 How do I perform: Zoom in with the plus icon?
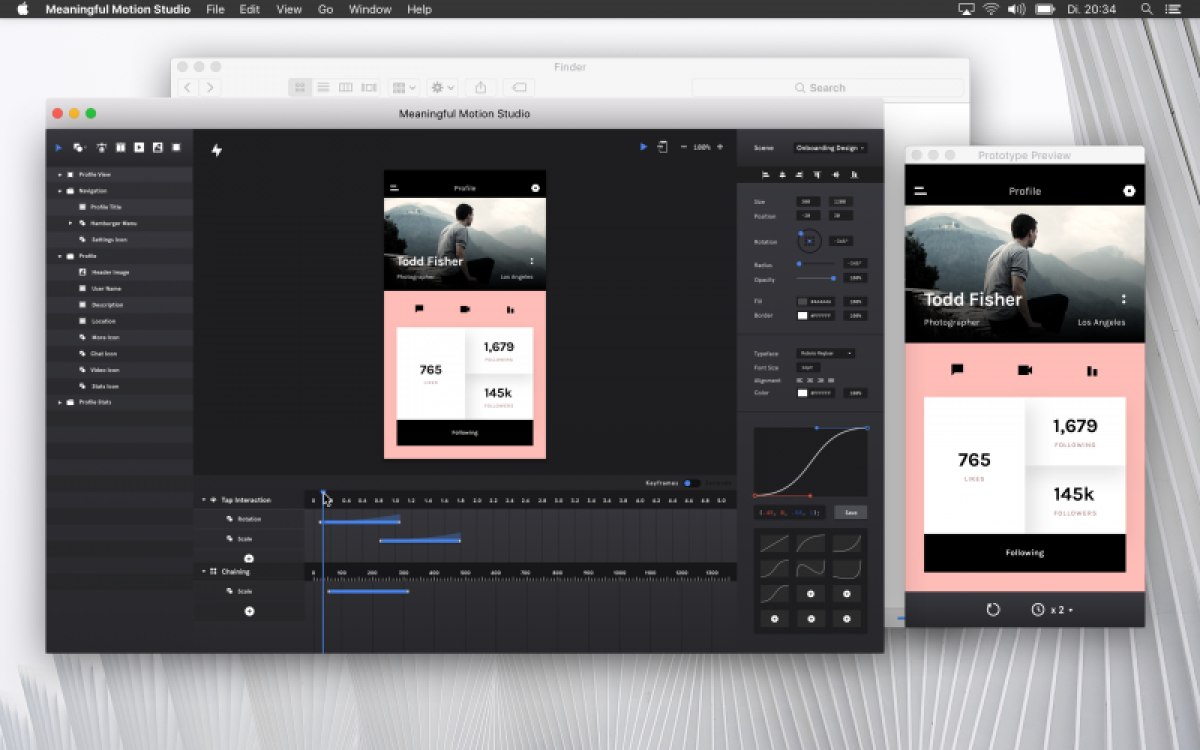pyautogui.click(x=721, y=147)
